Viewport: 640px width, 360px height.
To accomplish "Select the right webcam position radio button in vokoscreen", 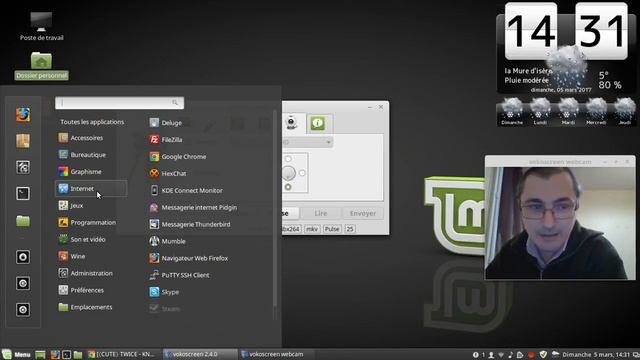I will coord(302,173).
